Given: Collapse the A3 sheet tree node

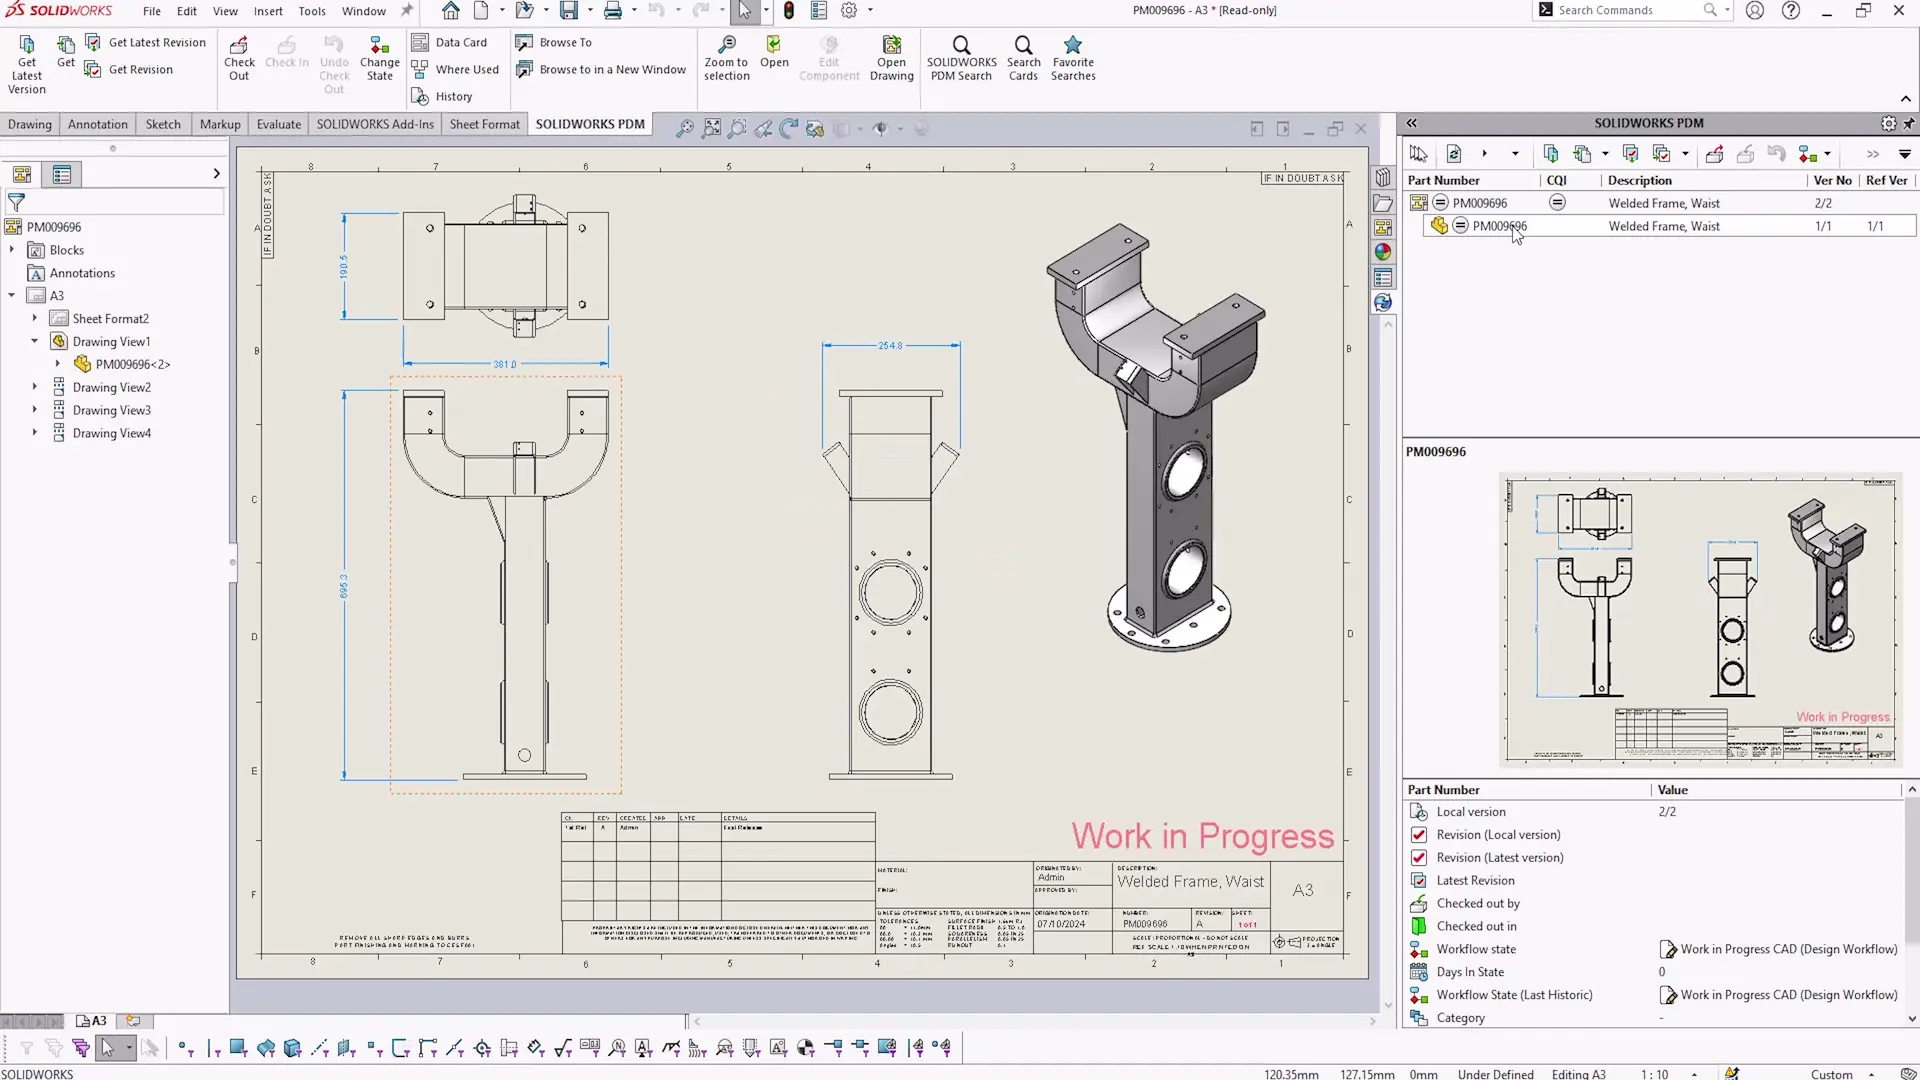Looking at the screenshot, I should coord(12,295).
